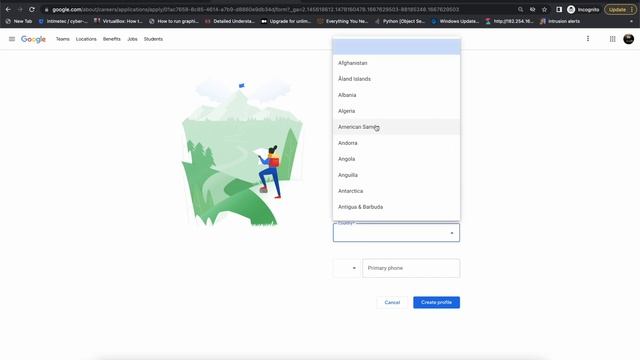Click the eye-slash tracking protection icon
The image size is (640, 360).
click(533, 9)
